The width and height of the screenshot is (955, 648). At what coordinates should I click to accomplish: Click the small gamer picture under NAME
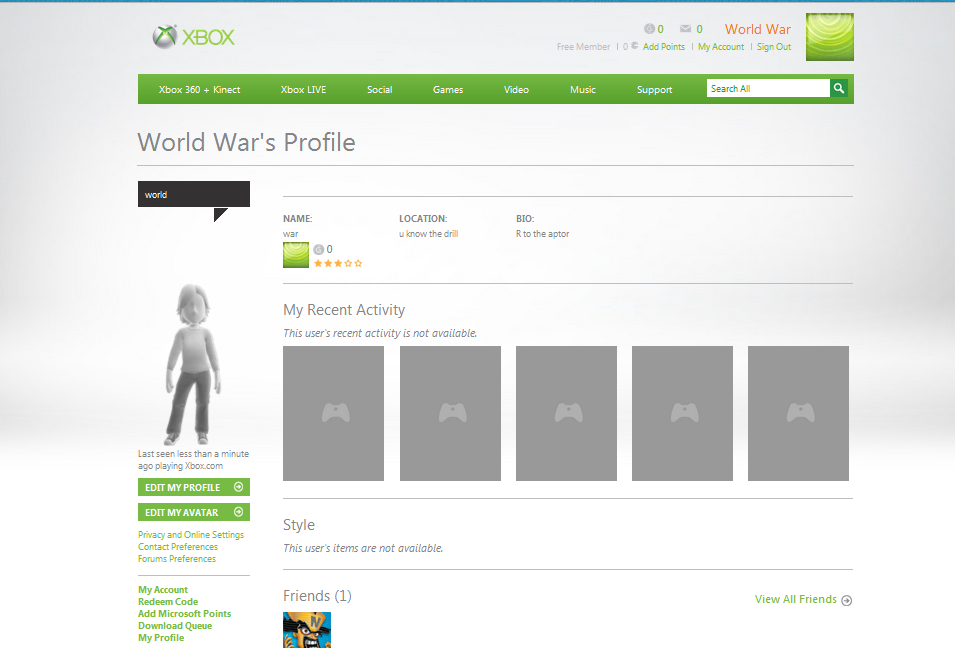pyautogui.click(x=296, y=255)
